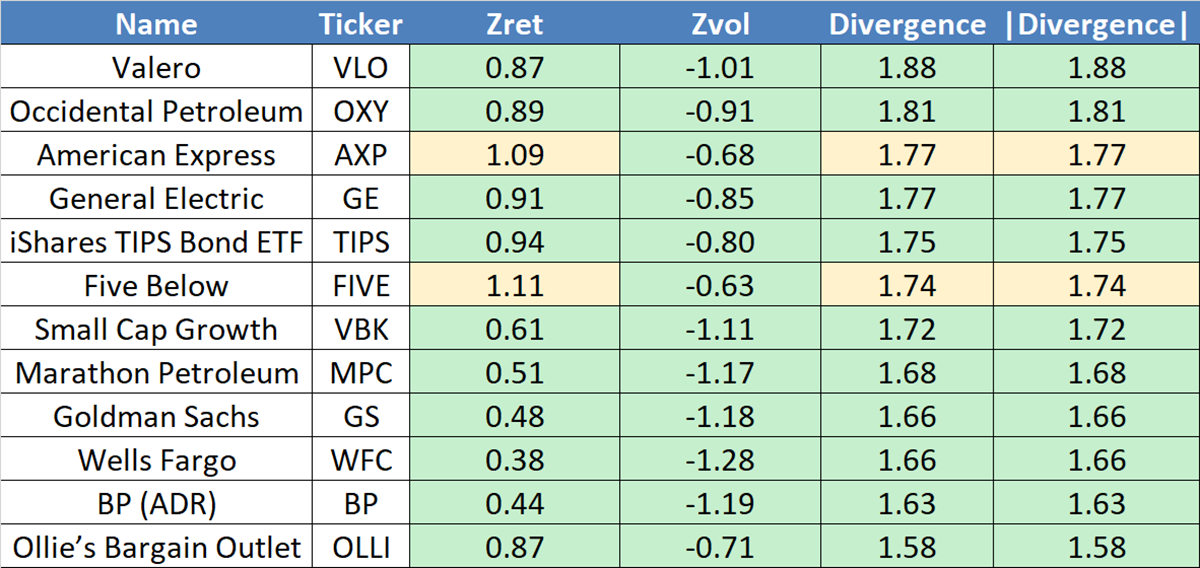
Task: Select Valero Divergence value 1.88
Action: coord(907,68)
